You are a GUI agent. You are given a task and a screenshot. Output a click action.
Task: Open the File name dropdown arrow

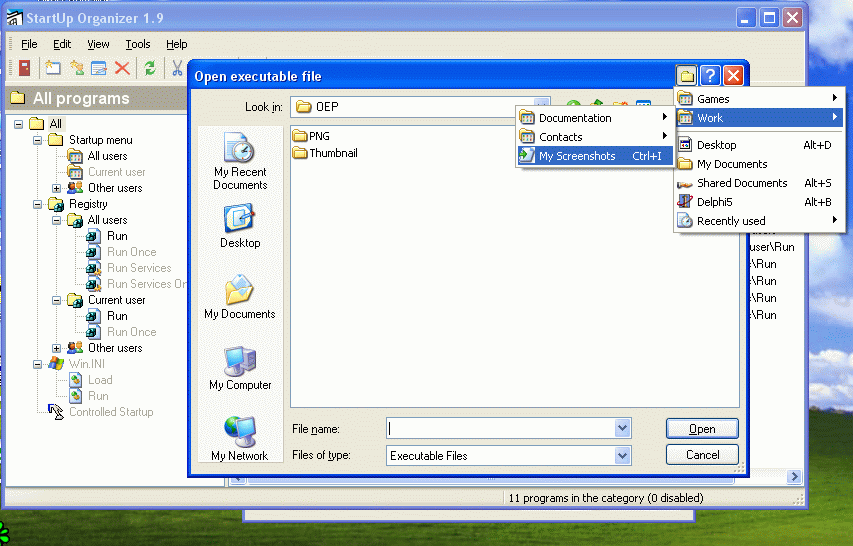pyautogui.click(x=623, y=428)
